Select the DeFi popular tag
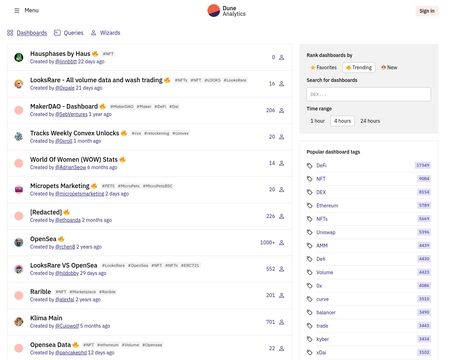Image resolution: width=450 pixels, height=360 pixels. coord(321,165)
